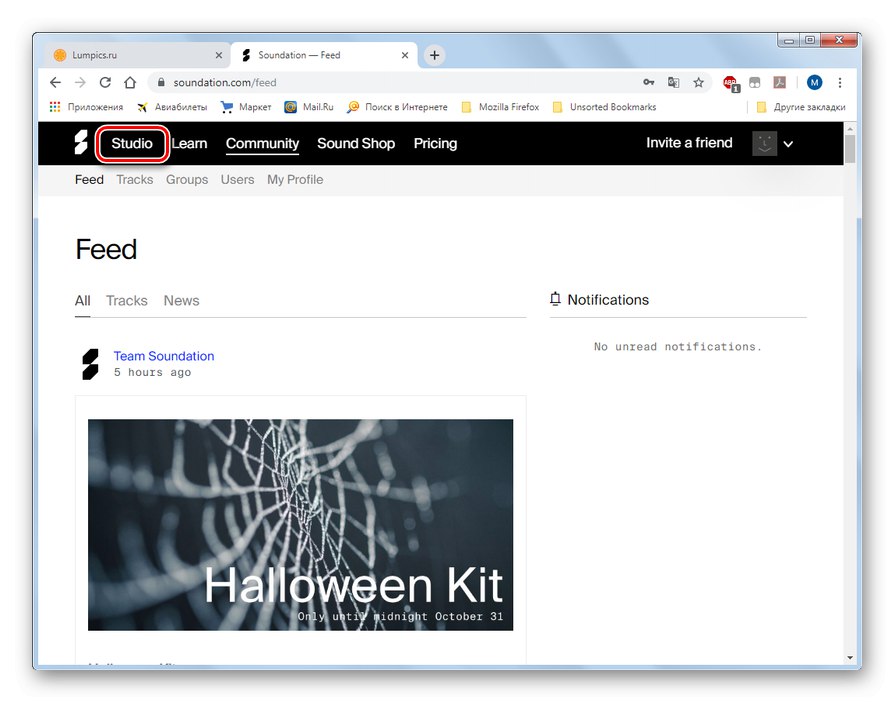Screen dimensions: 895x703
Task: Open the Маркет bookmark
Action: point(246,107)
